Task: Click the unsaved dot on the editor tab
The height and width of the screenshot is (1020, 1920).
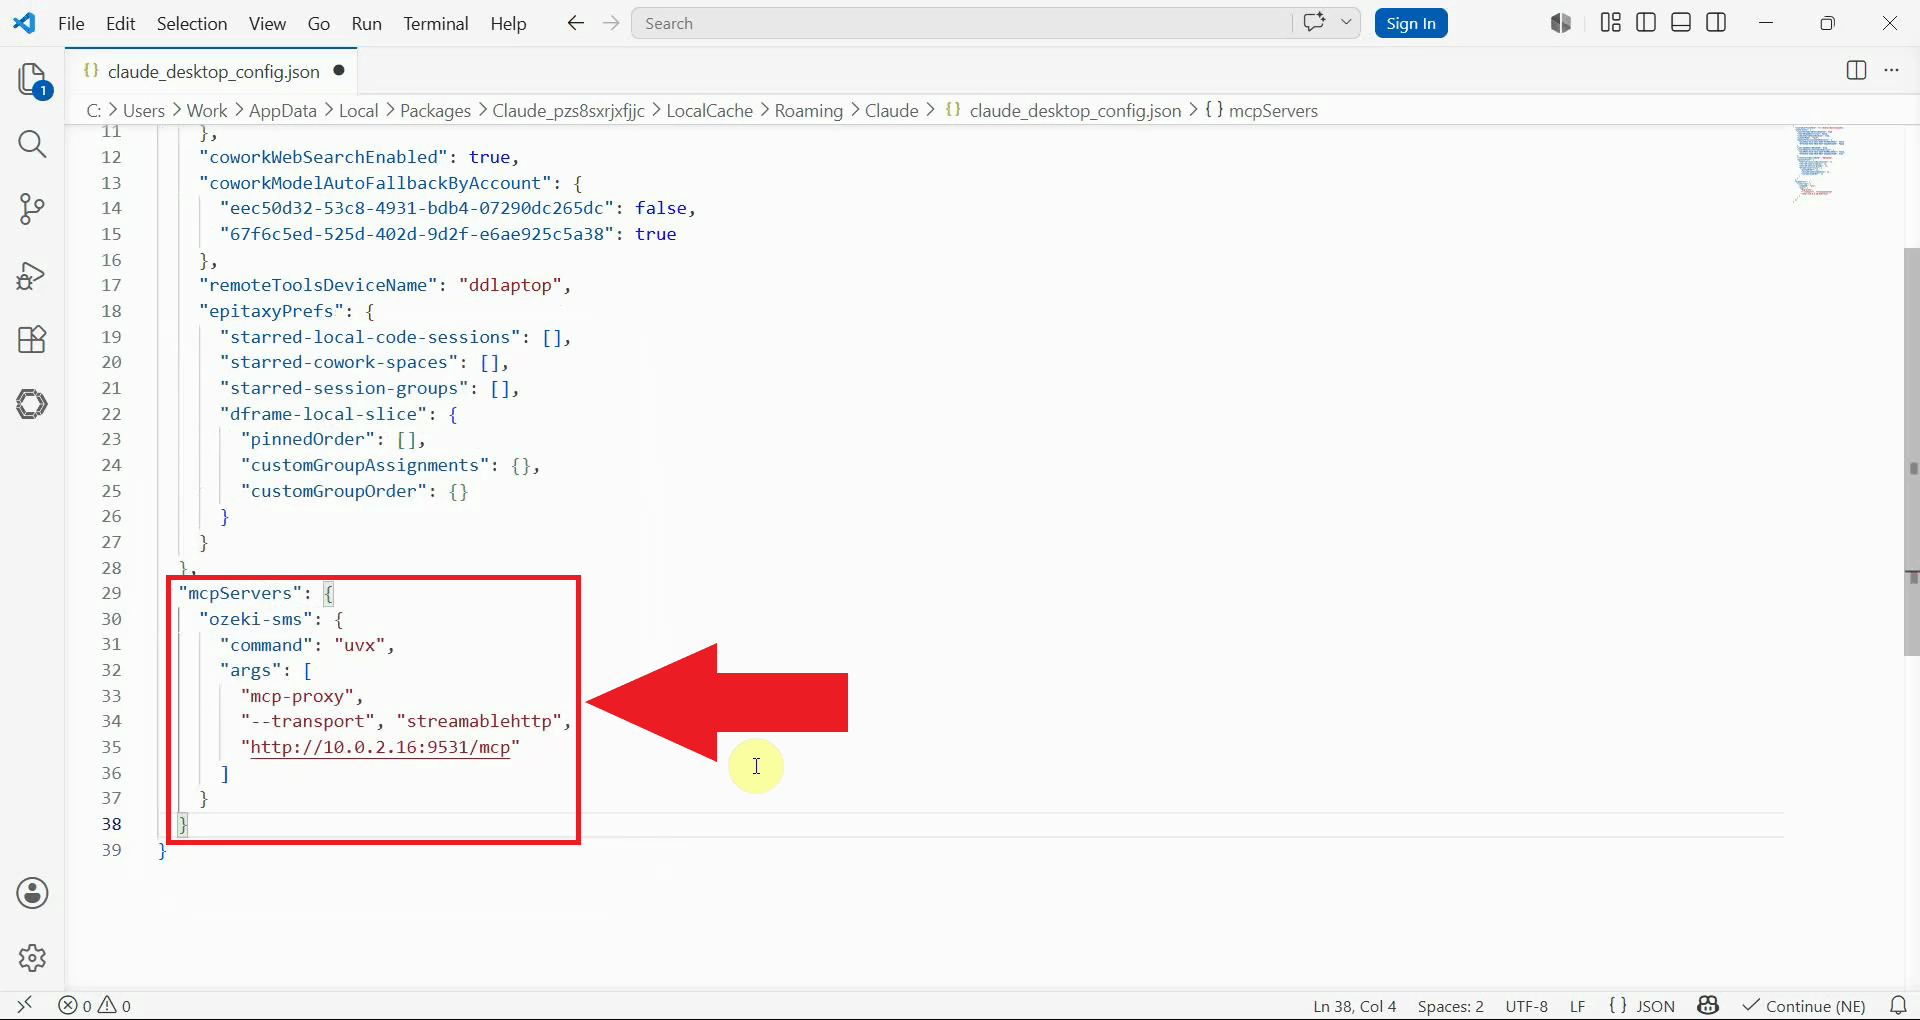Action: [339, 70]
